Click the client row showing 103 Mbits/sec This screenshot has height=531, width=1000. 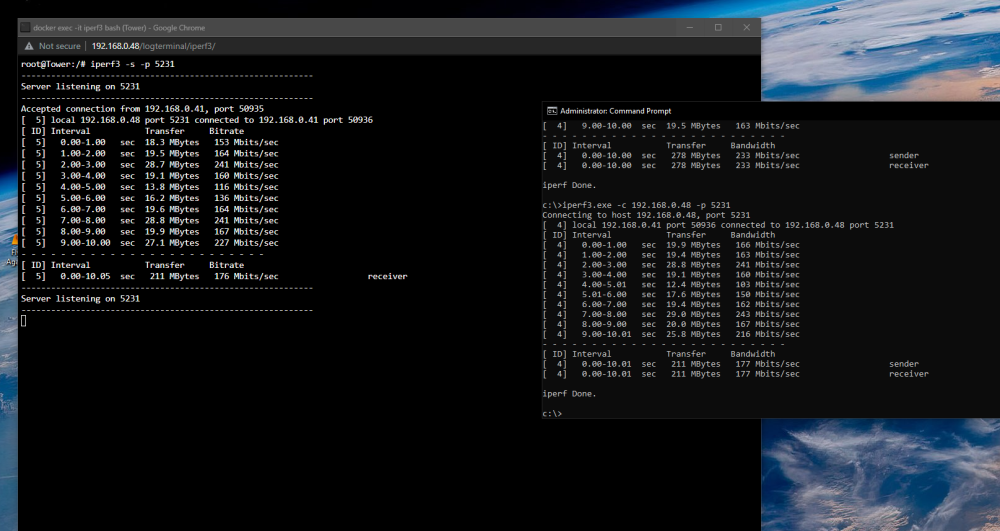(671, 284)
